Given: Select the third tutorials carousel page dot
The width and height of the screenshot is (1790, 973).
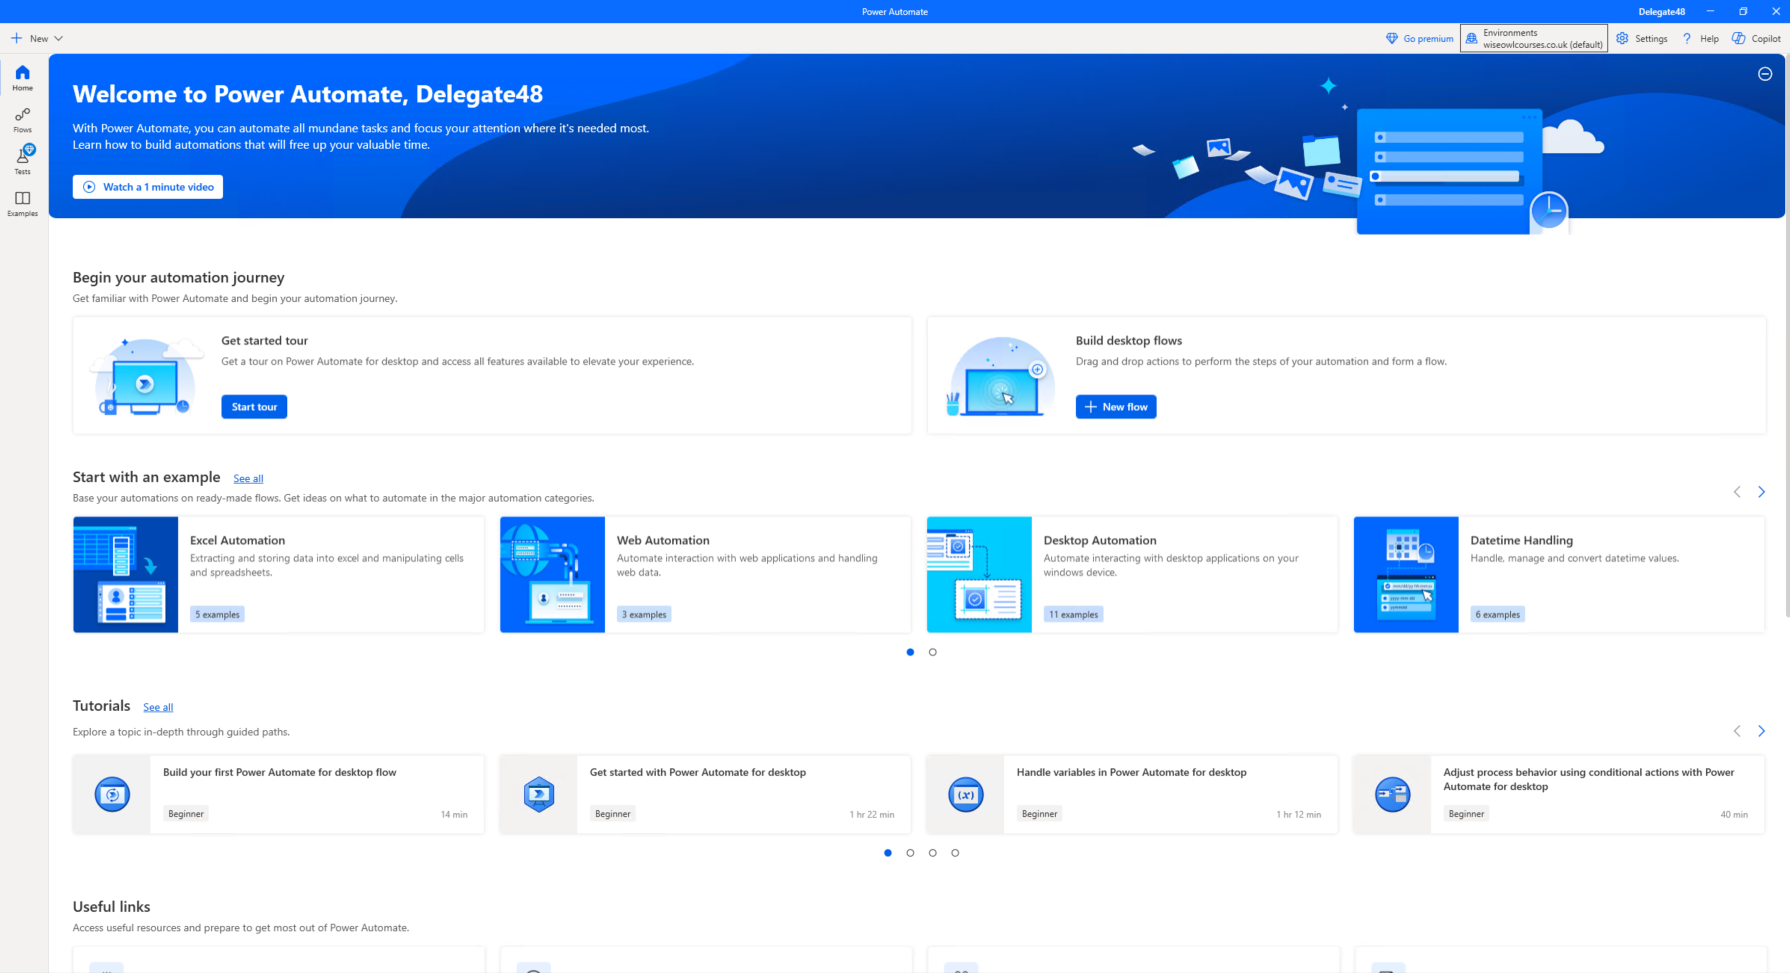Looking at the screenshot, I should 933,853.
